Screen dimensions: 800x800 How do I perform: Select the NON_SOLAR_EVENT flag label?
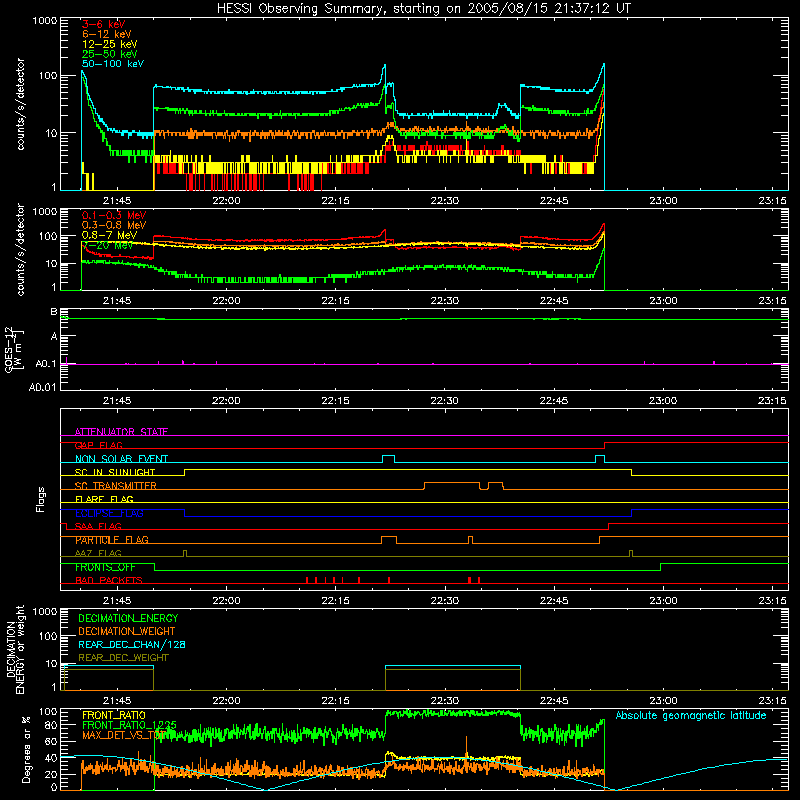tap(121, 459)
